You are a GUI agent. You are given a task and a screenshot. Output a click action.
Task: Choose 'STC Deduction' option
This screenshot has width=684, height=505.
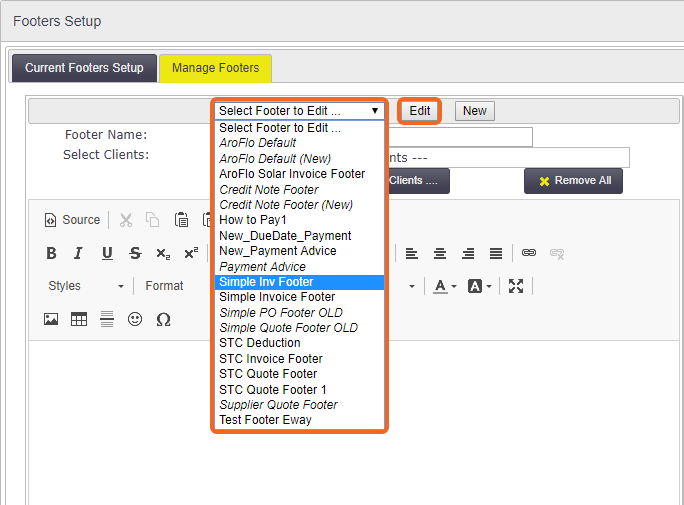click(299, 343)
